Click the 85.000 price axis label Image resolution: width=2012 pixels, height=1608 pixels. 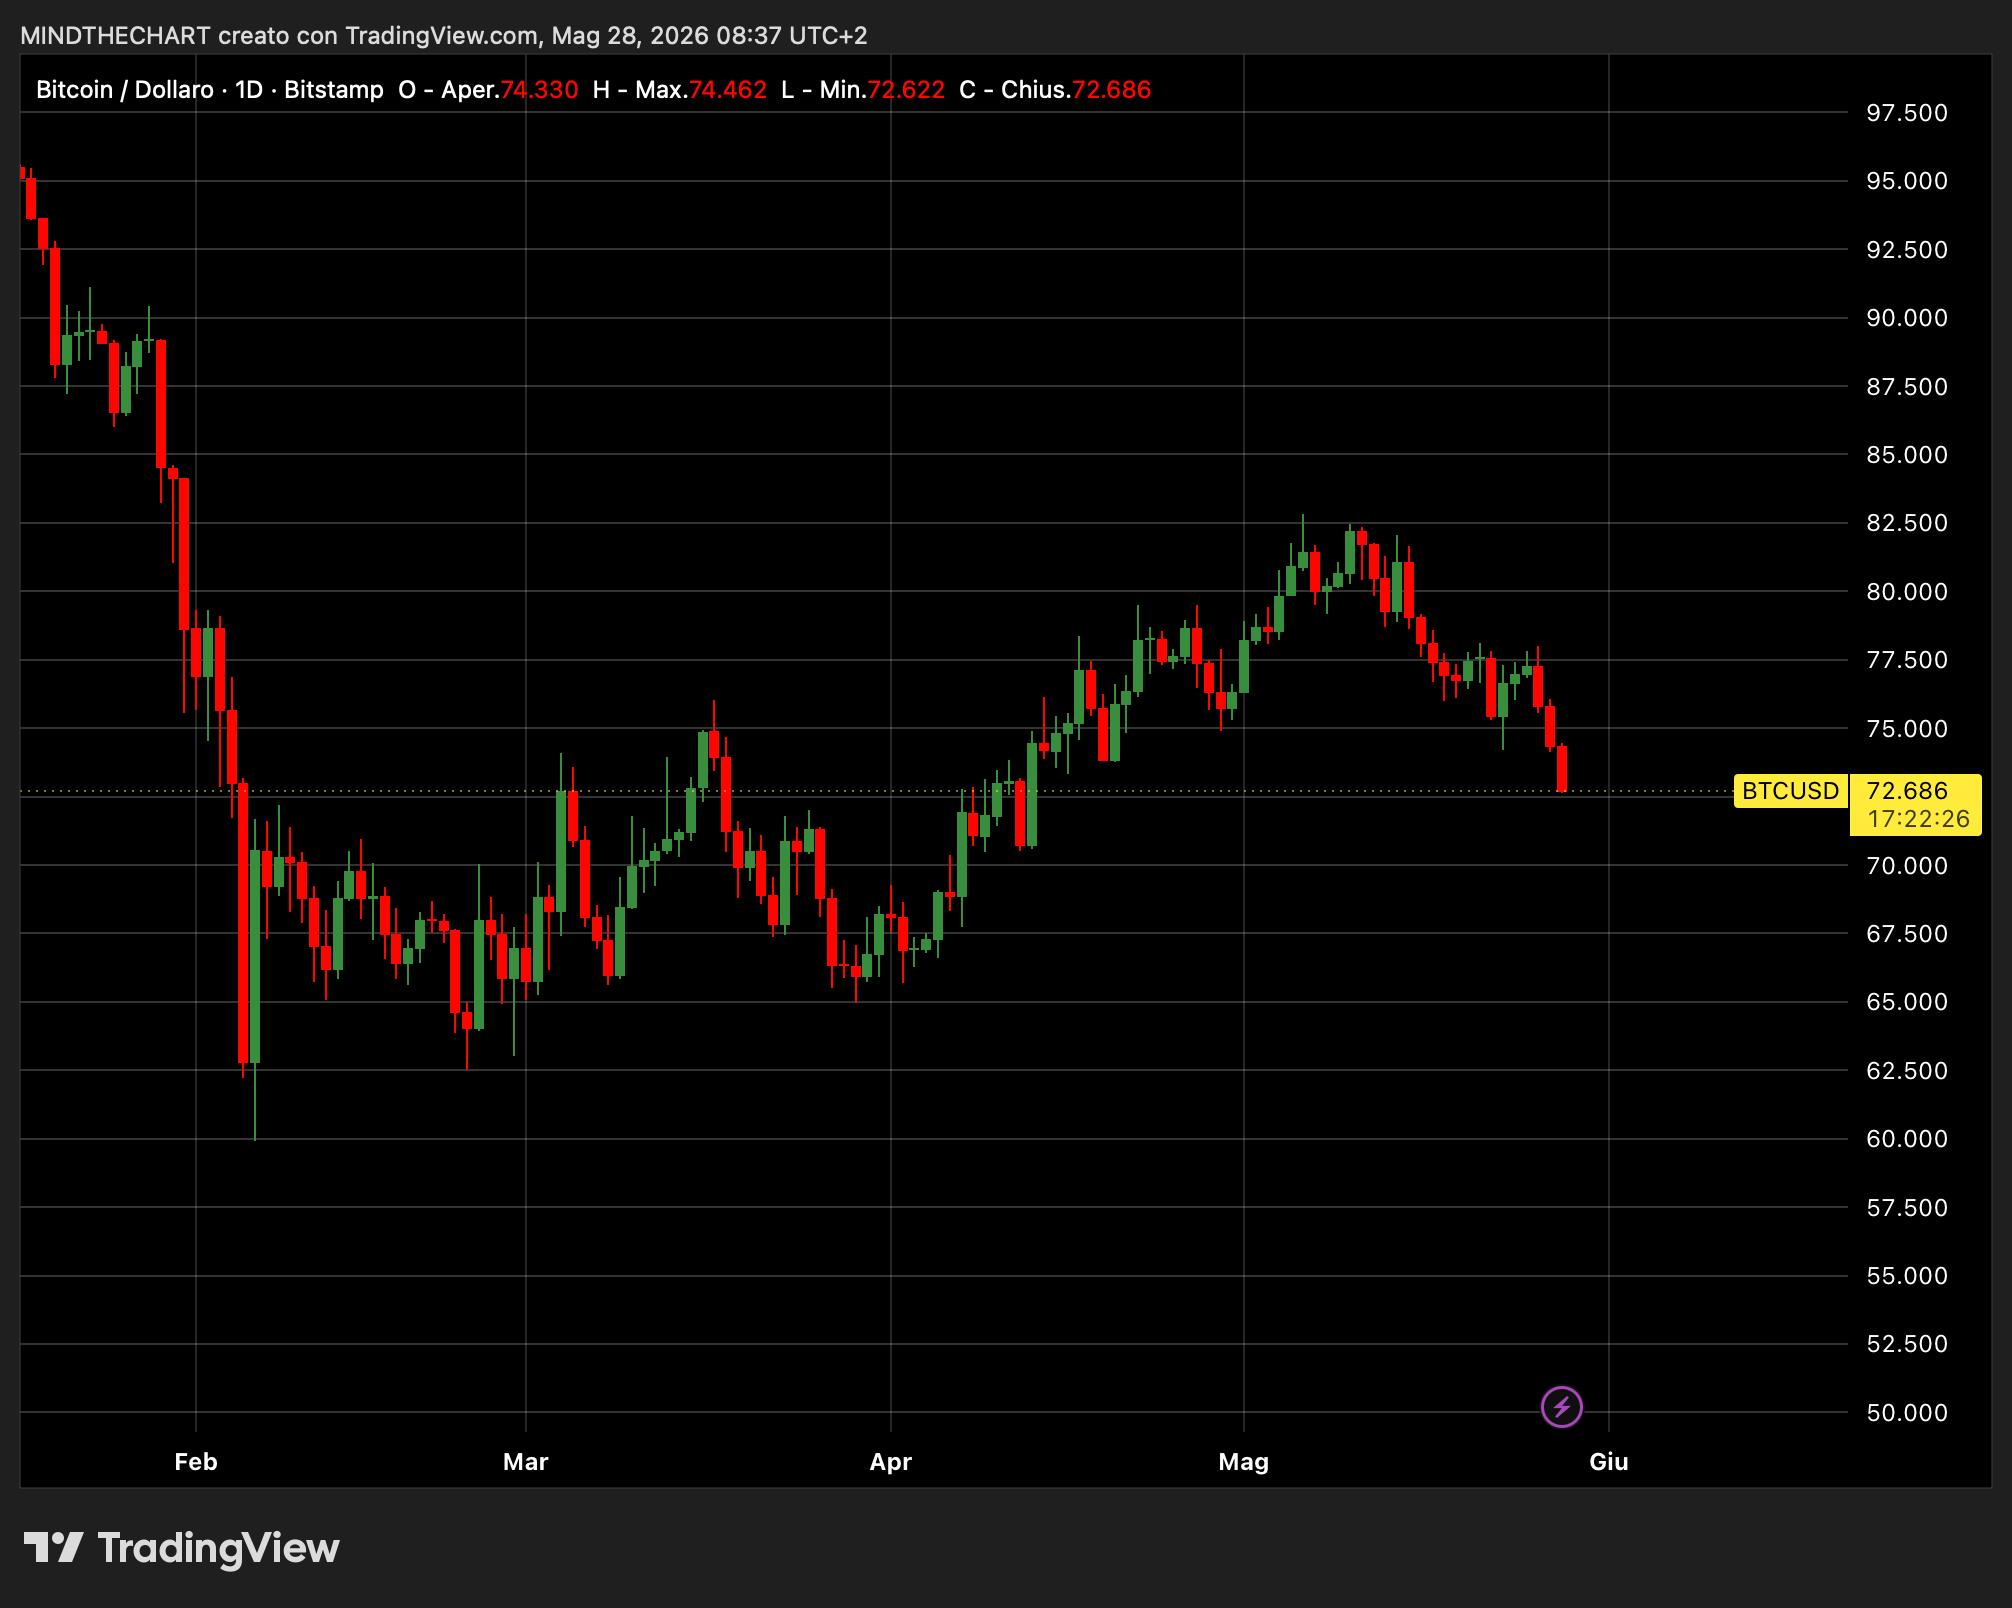[1907, 455]
